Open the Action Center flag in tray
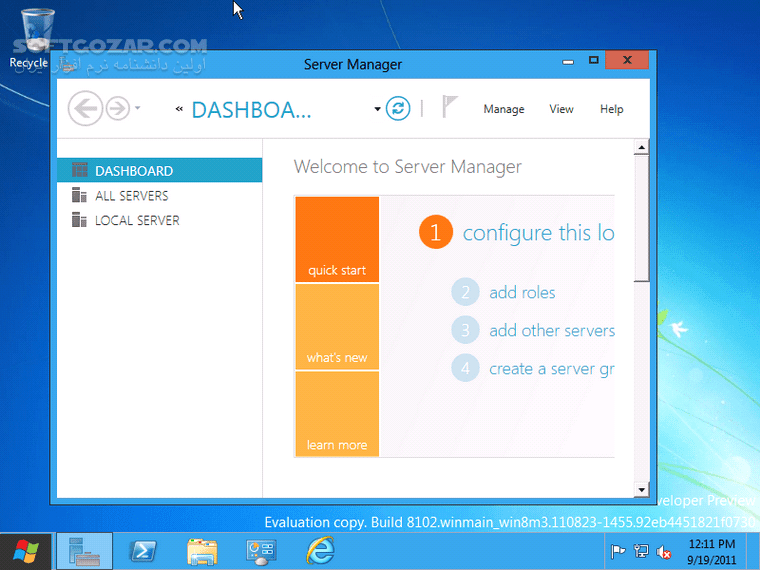This screenshot has height=570, width=760. [618, 552]
